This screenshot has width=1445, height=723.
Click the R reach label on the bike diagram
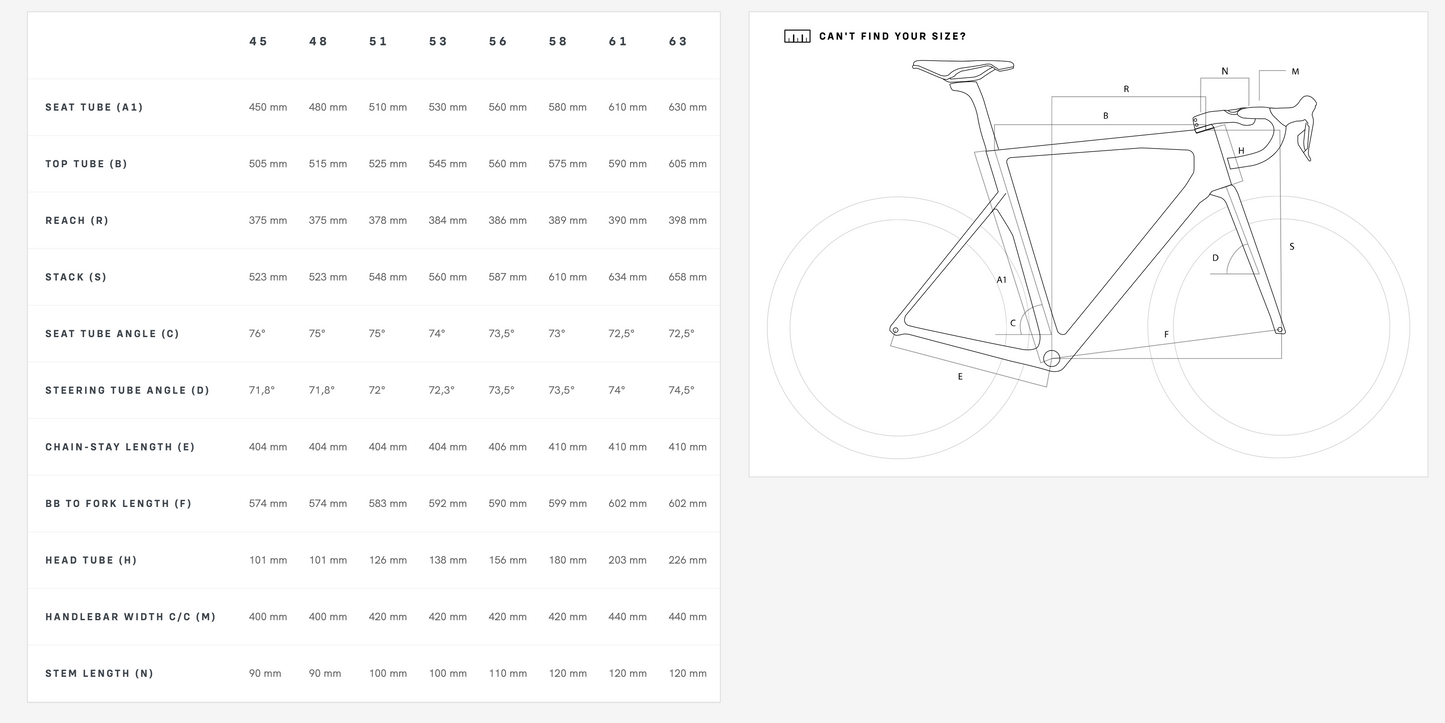(x=1126, y=89)
